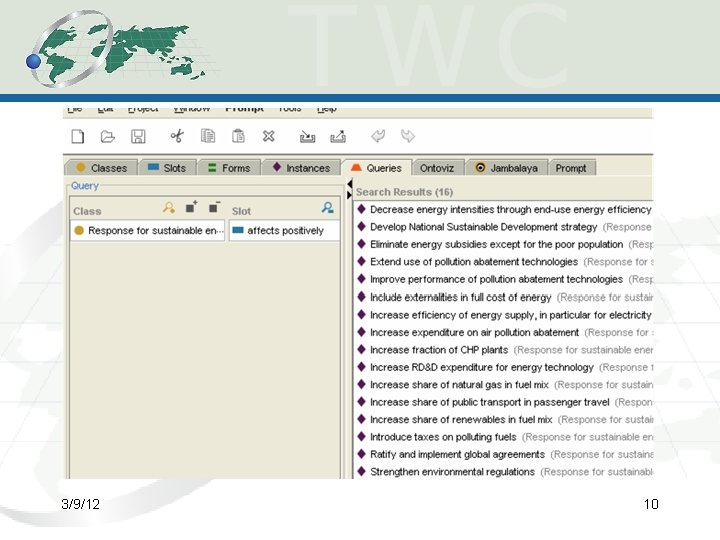Click the Cut scissors icon
720x540 pixels.
(177, 136)
